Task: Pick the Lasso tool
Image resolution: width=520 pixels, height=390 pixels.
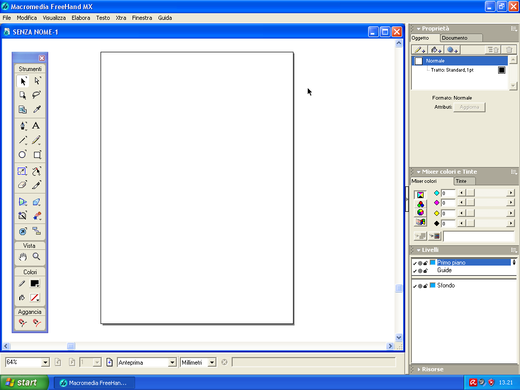Action: (37, 95)
